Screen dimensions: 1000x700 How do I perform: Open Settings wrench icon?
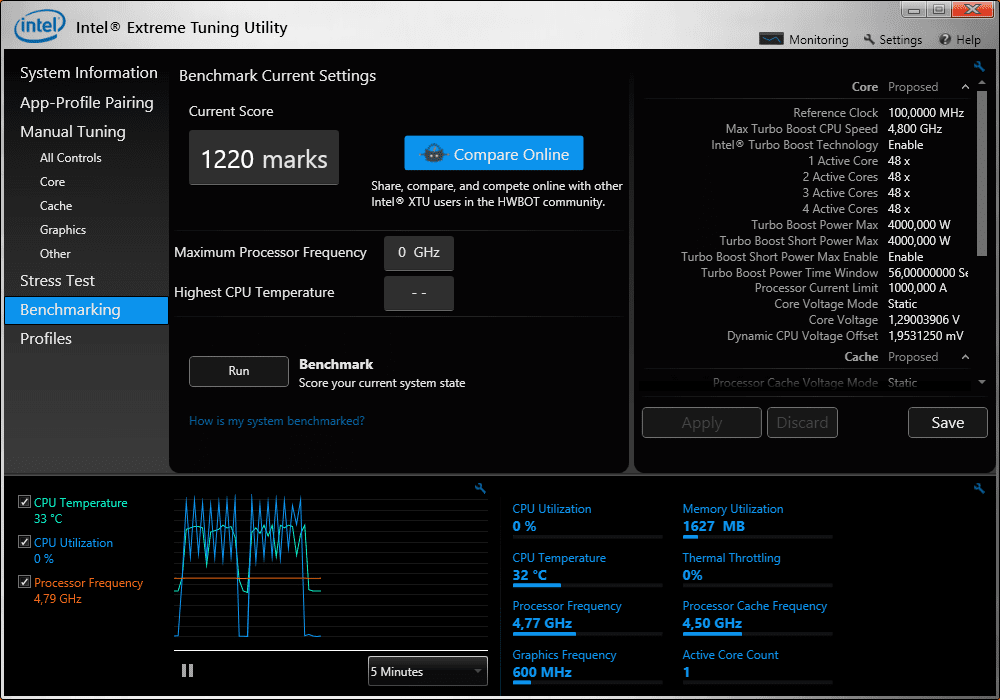pos(869,40)
